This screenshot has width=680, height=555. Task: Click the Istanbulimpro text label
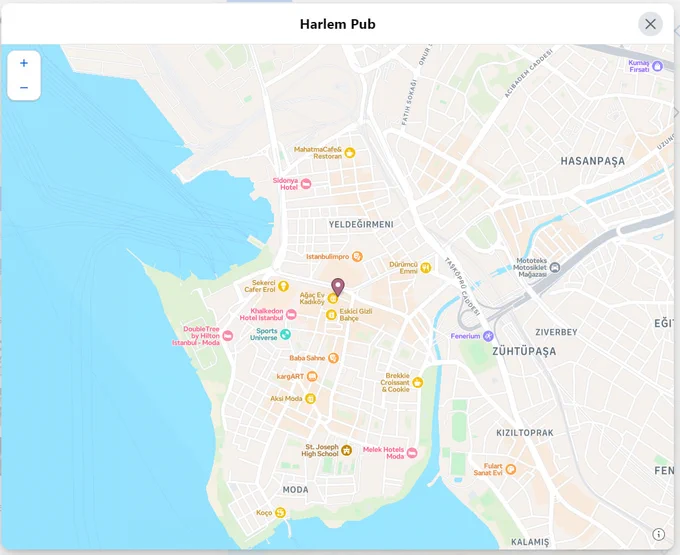pos(328,257)
